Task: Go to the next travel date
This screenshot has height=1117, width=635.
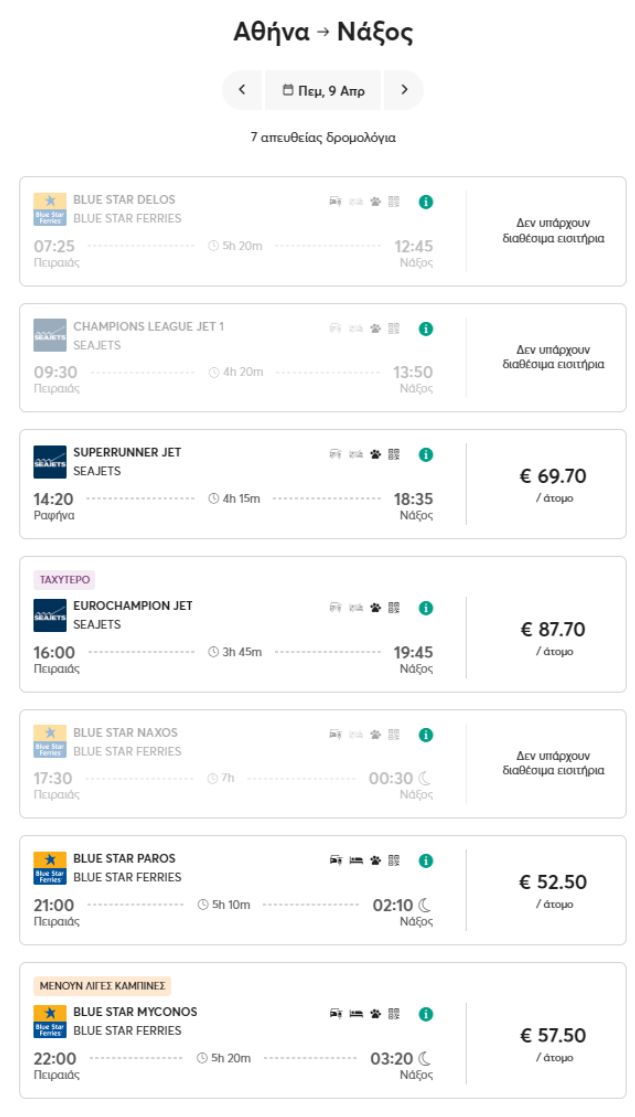Action: (x=404, y=90)
